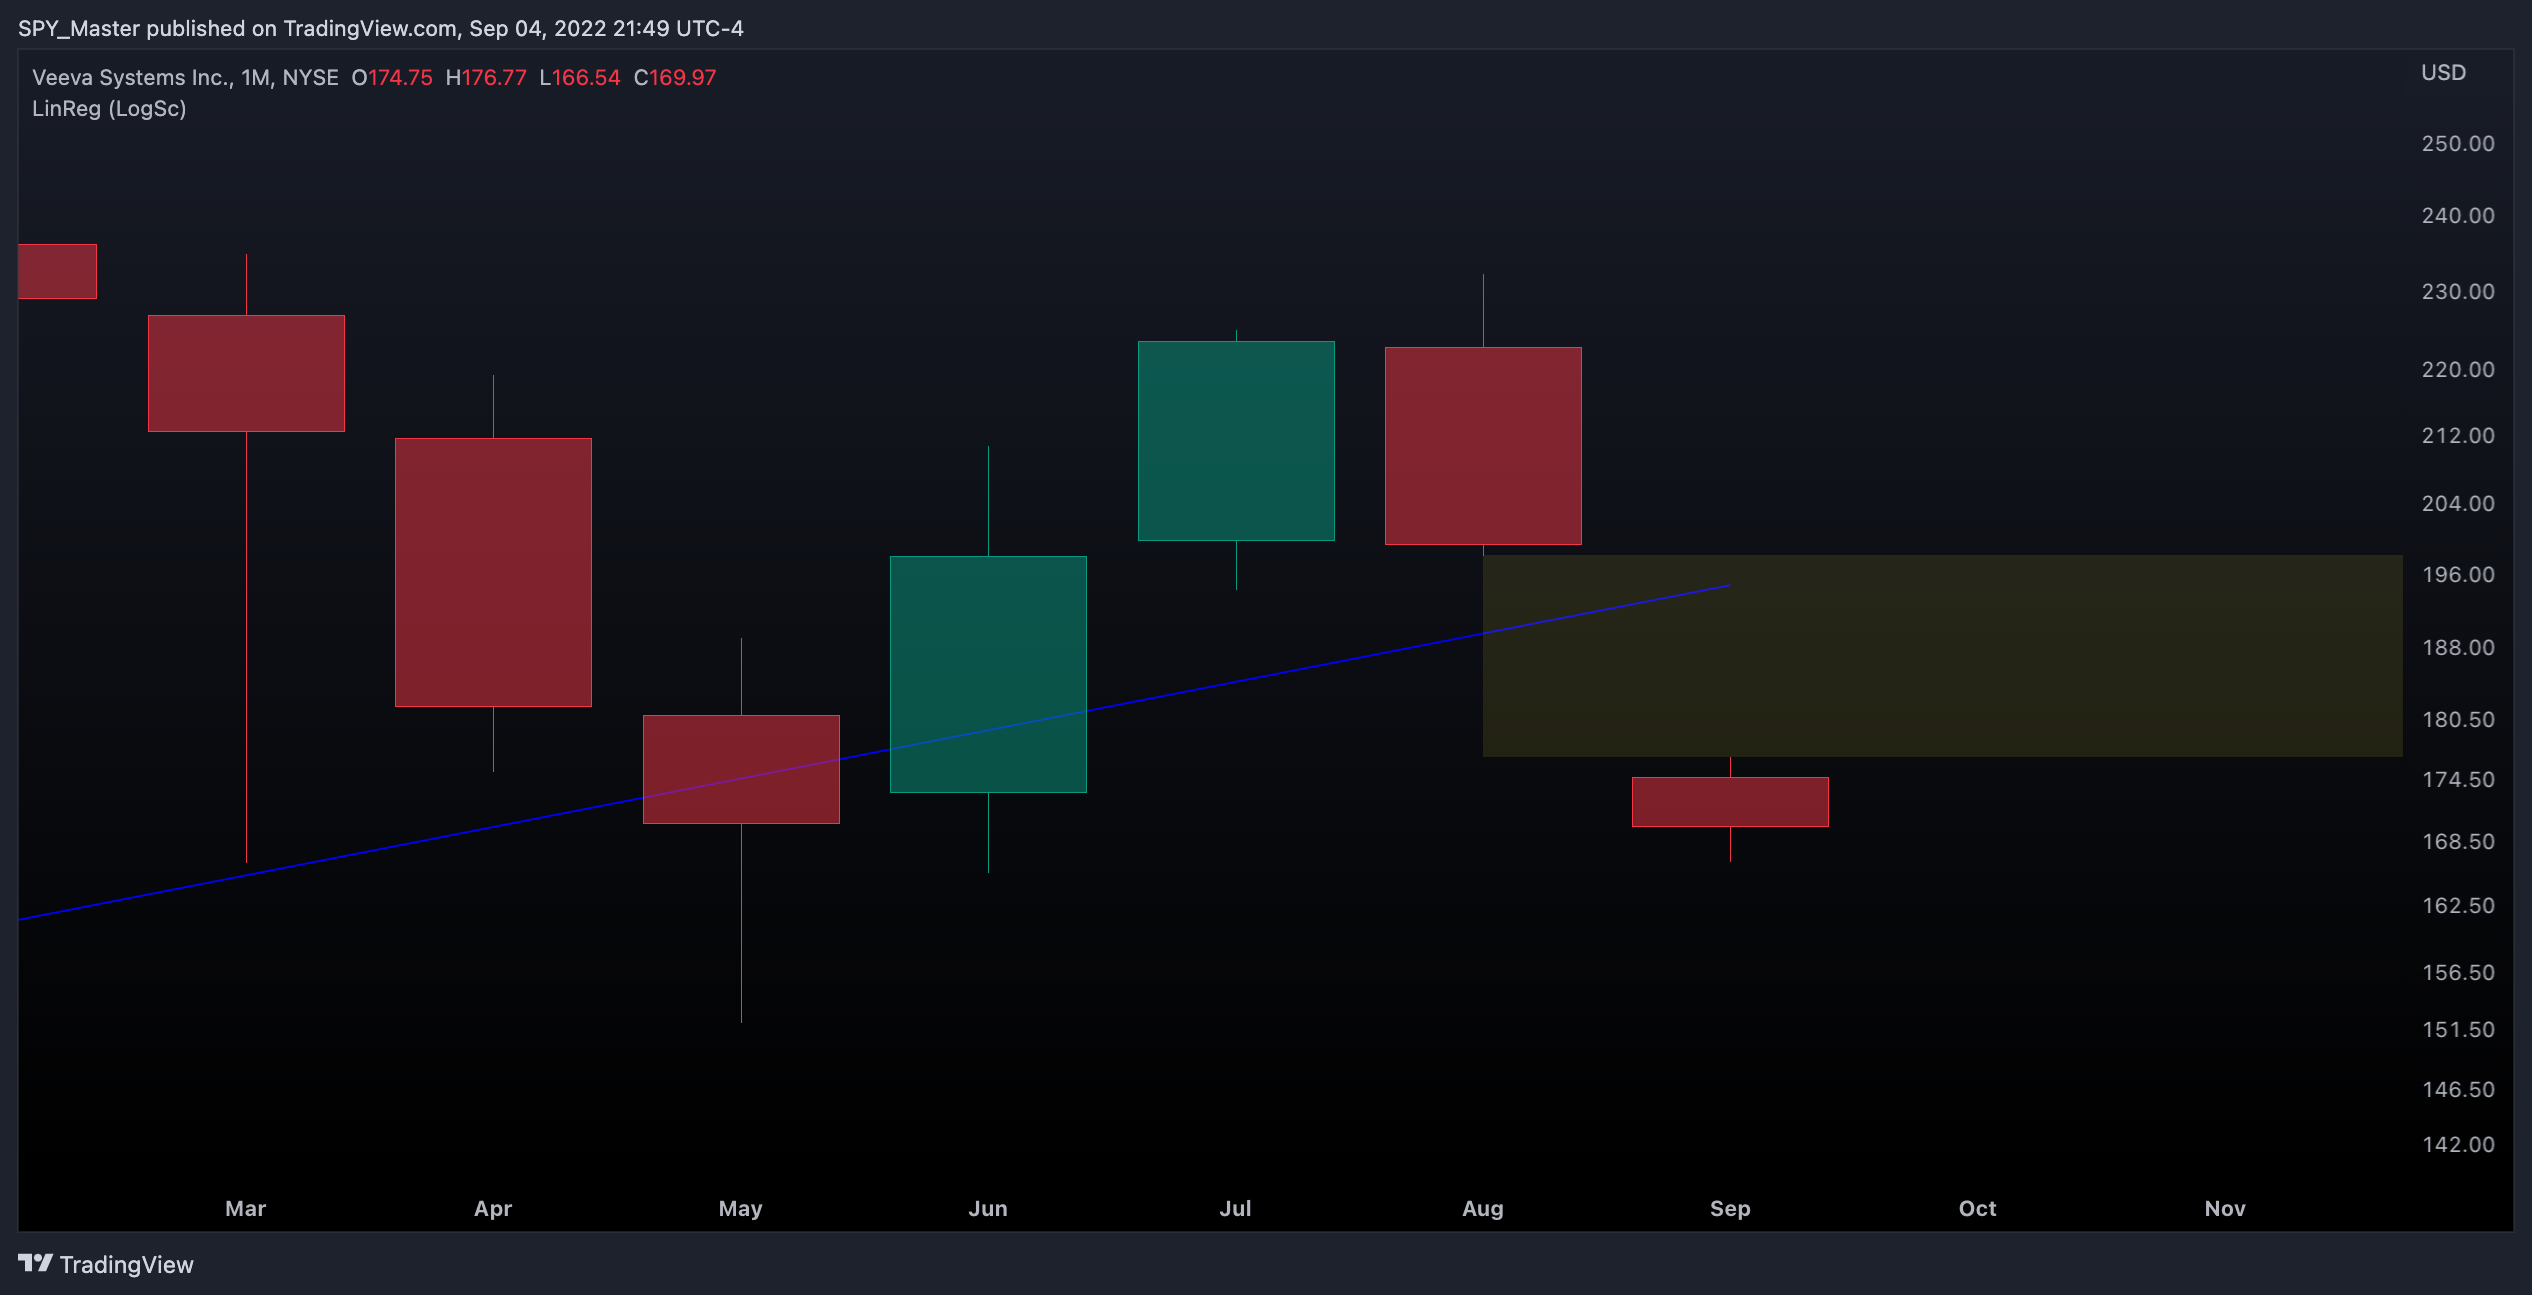This screenshot has width=2532, height=1295.
Task: Click the partial February candle at the left edge
Action: click(57, 271)
